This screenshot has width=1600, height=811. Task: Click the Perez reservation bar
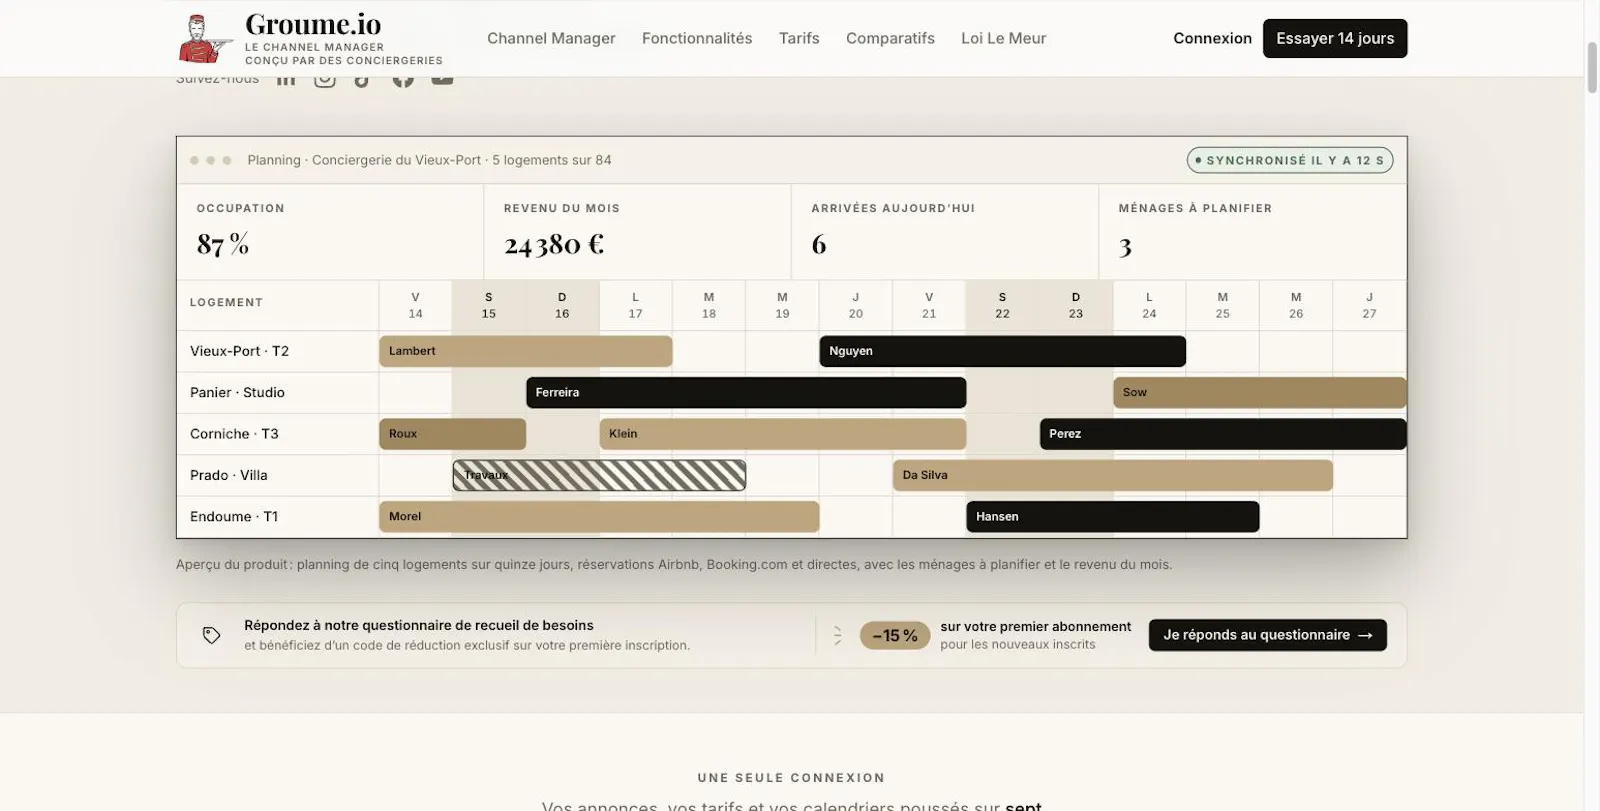pyautogui.click(x=1223, y=434)
